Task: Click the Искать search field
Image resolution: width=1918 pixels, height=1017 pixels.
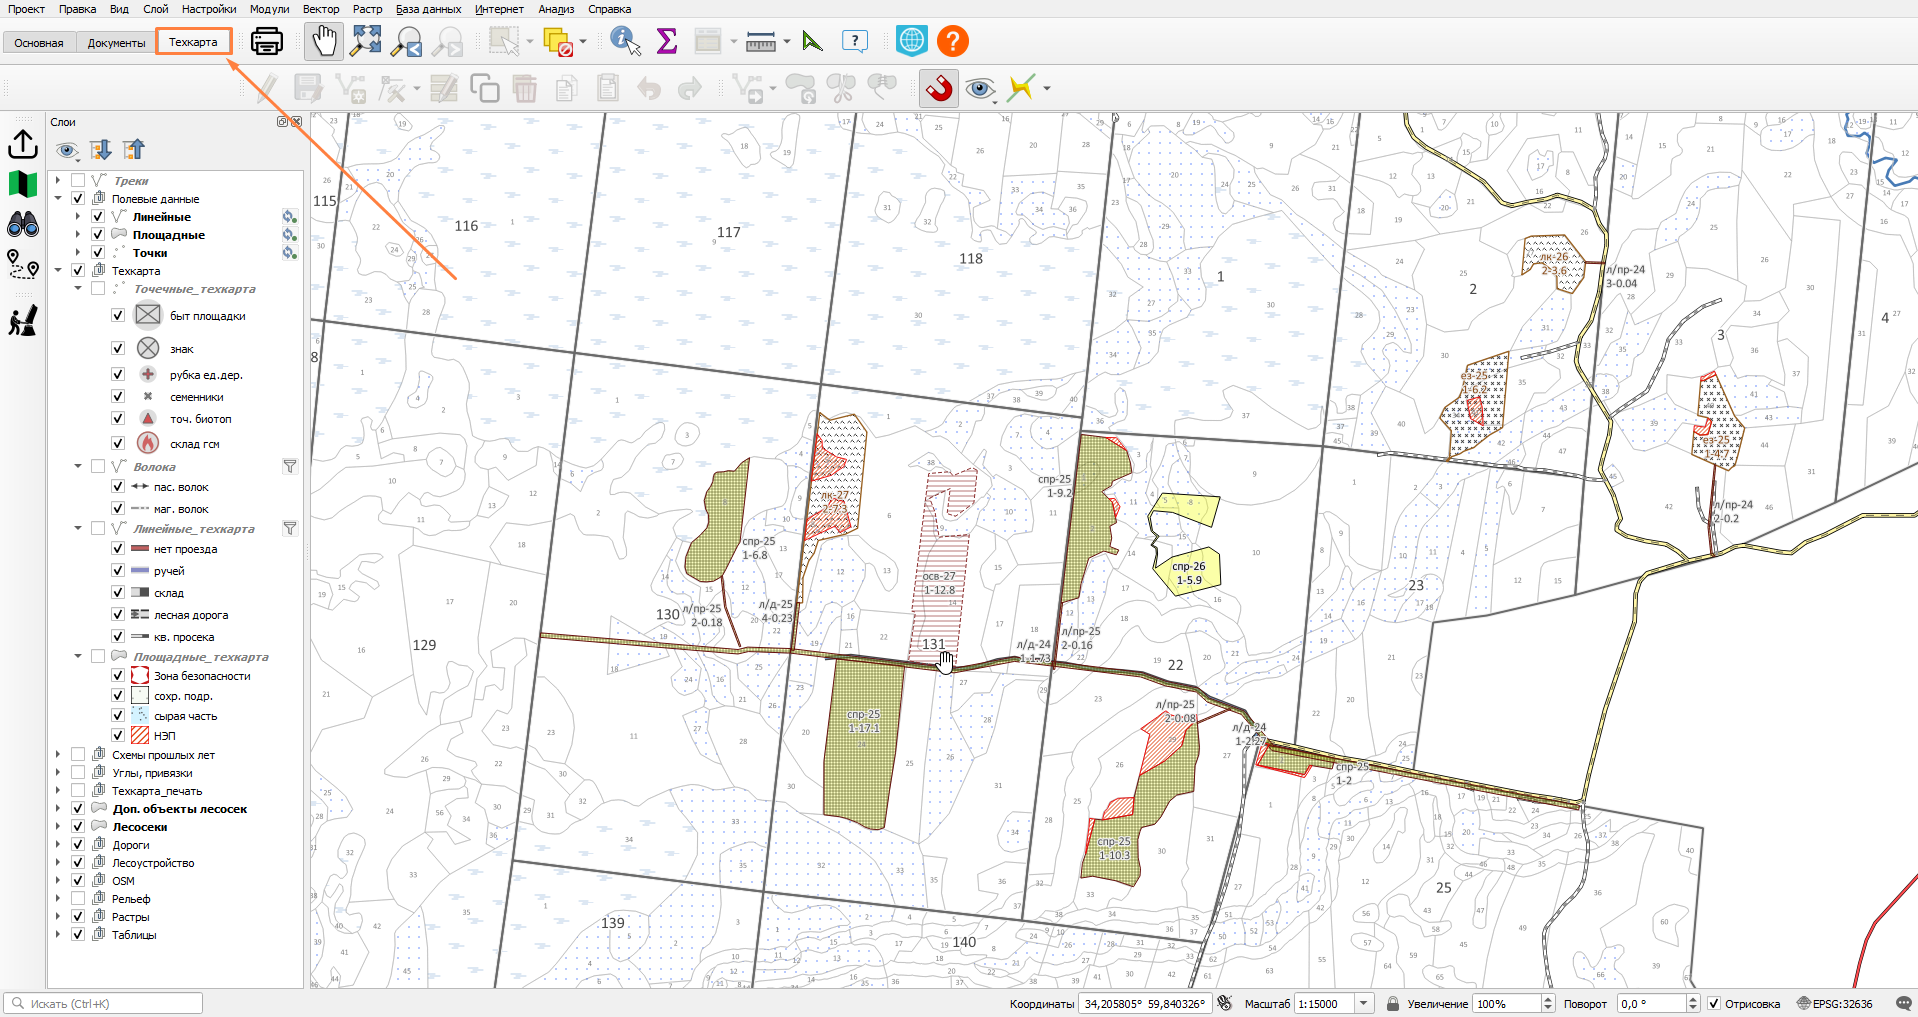Action: (104, 1004)
